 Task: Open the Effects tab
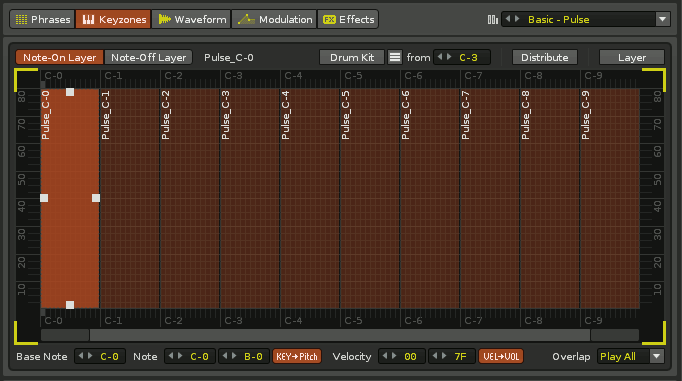pyautogui.click(x=348, y=20)
